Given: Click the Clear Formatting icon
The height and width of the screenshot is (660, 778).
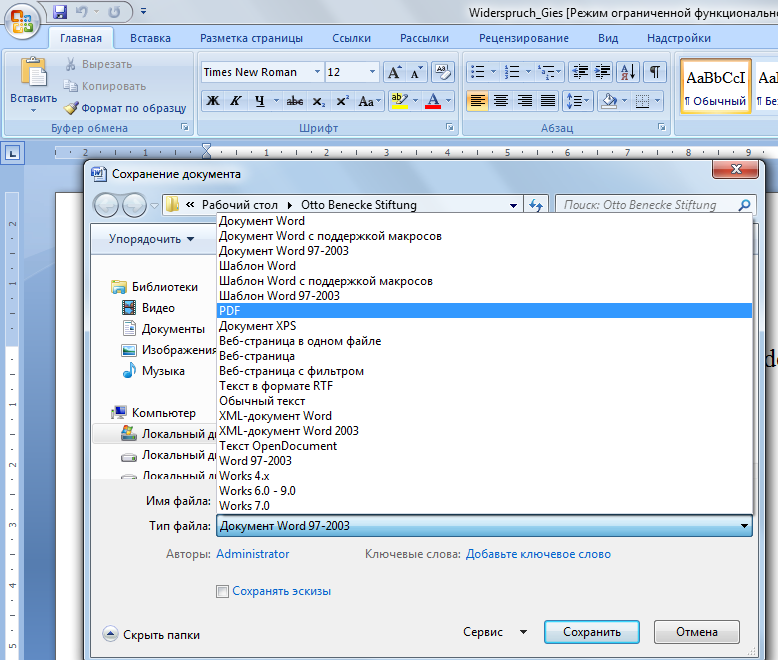Looking at the screenshot, I should click(443, 72).
